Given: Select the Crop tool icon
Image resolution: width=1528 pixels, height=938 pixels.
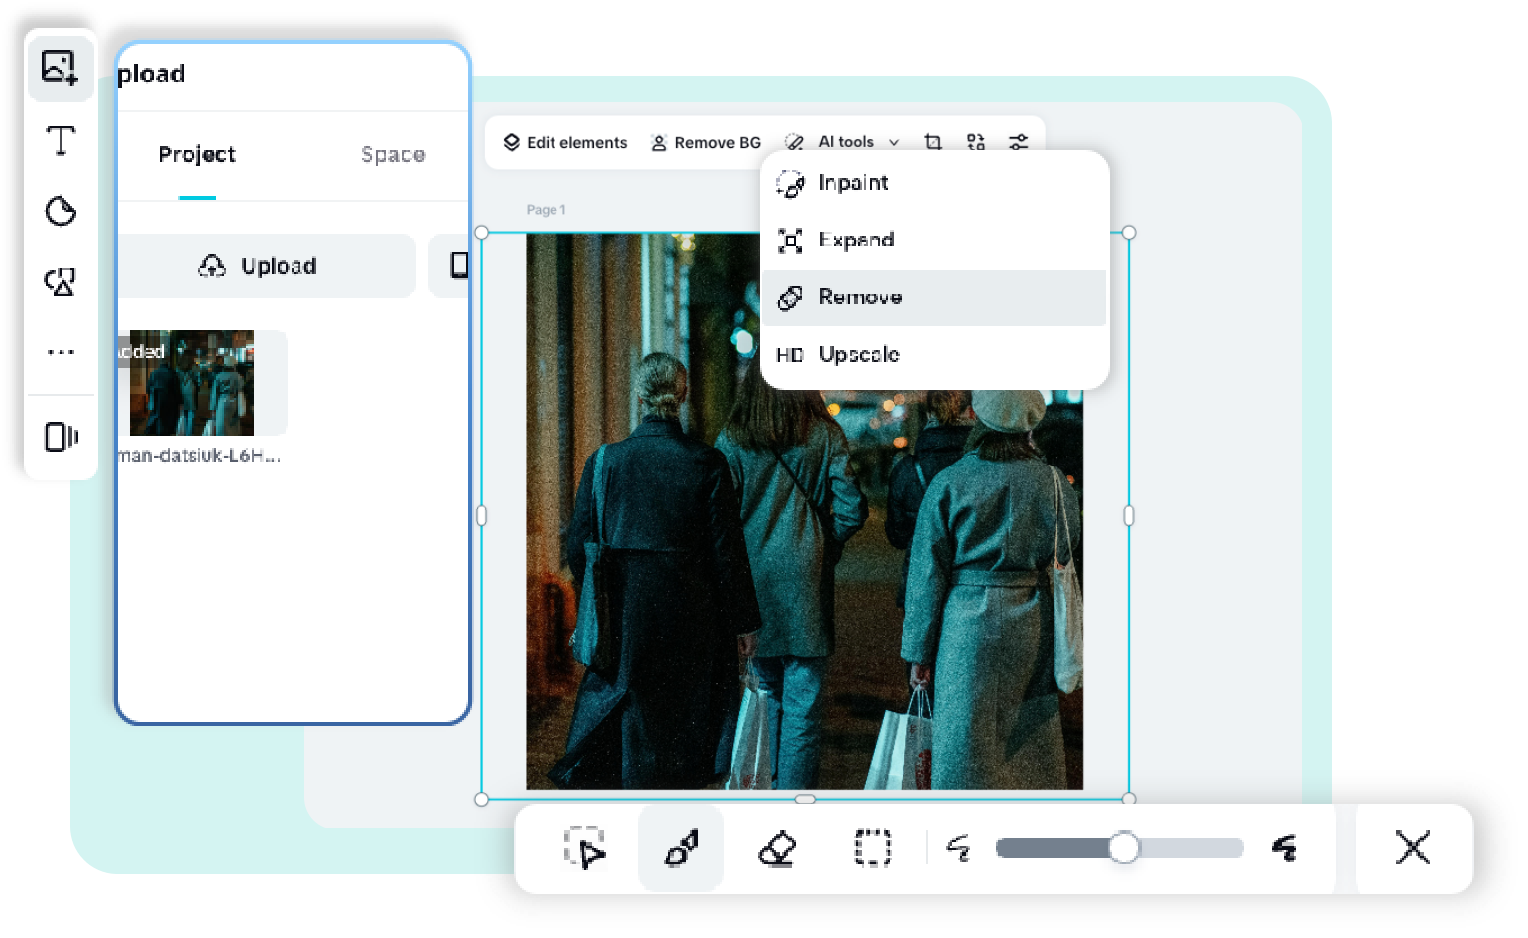Looking at the screenshot, I should pos(933,142).
